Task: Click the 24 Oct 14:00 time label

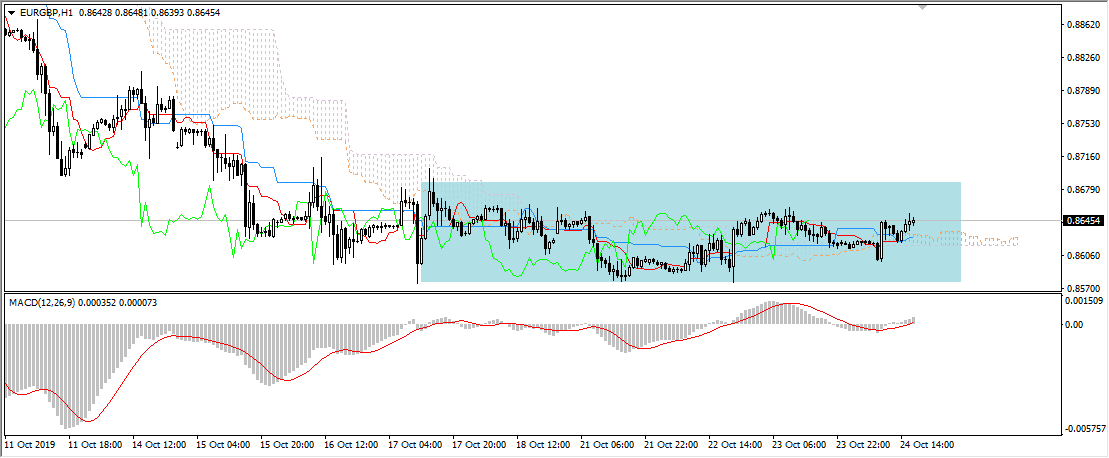Action: click(927, 445)
